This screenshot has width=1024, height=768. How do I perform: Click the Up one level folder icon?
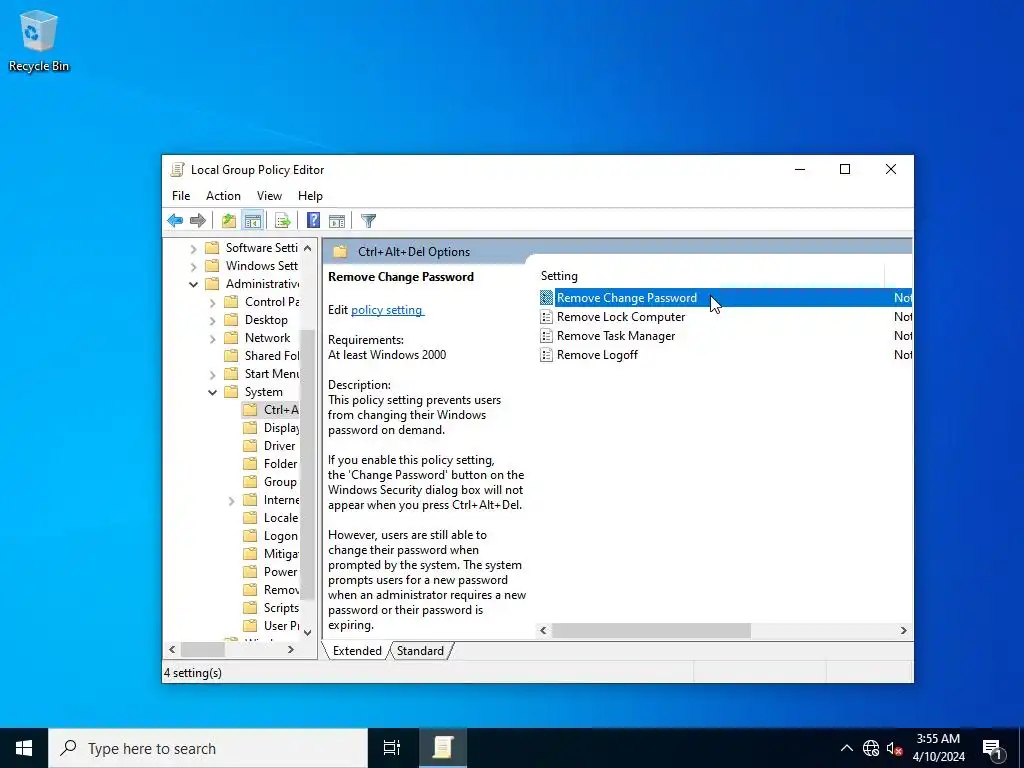click(x=229, y=221)
